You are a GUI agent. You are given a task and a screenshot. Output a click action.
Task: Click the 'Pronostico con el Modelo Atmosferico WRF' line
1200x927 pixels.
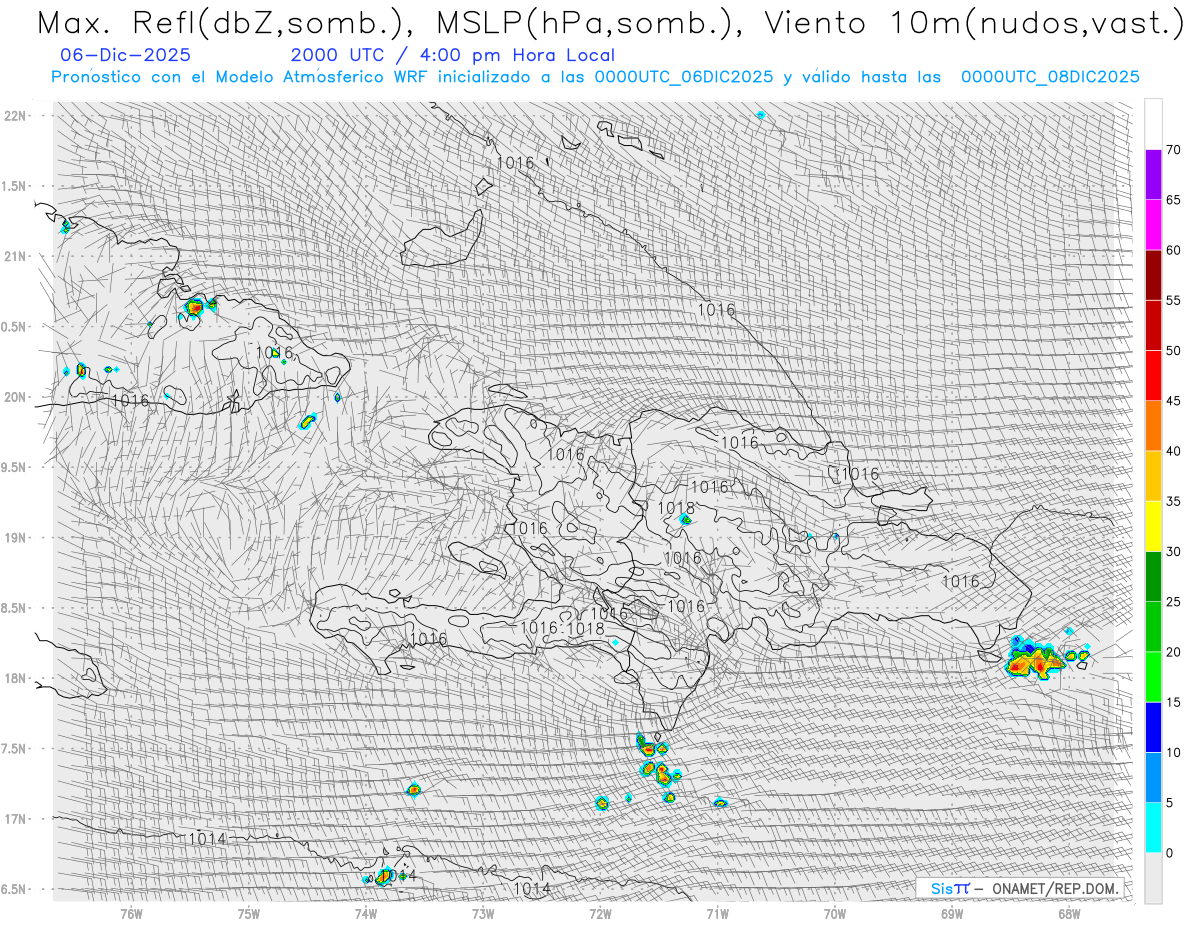pos(595,76)
